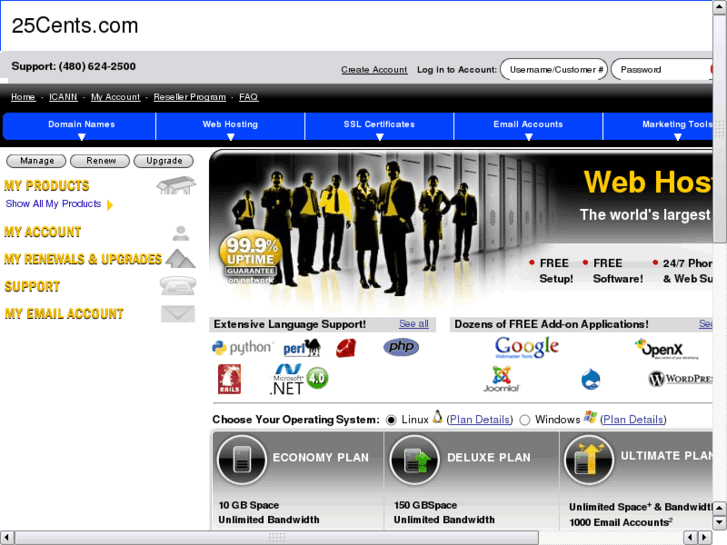Screen dimensions: 727x545
Task: Open See all under Extensive Language Support
Action: pos(414,324)
